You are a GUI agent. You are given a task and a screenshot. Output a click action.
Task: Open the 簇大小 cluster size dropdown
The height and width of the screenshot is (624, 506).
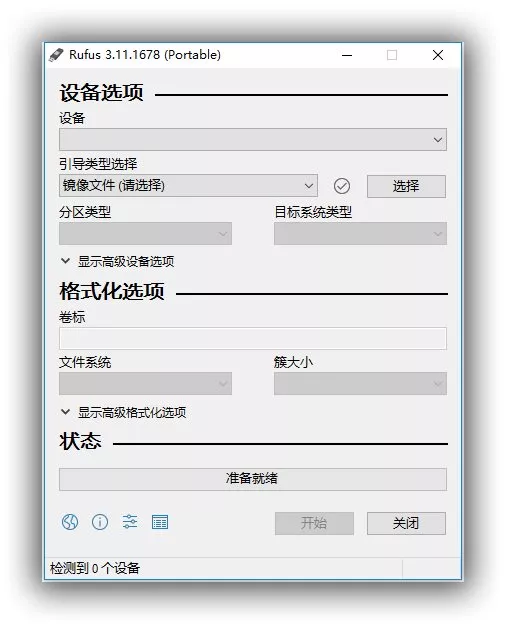coord(360,384)
